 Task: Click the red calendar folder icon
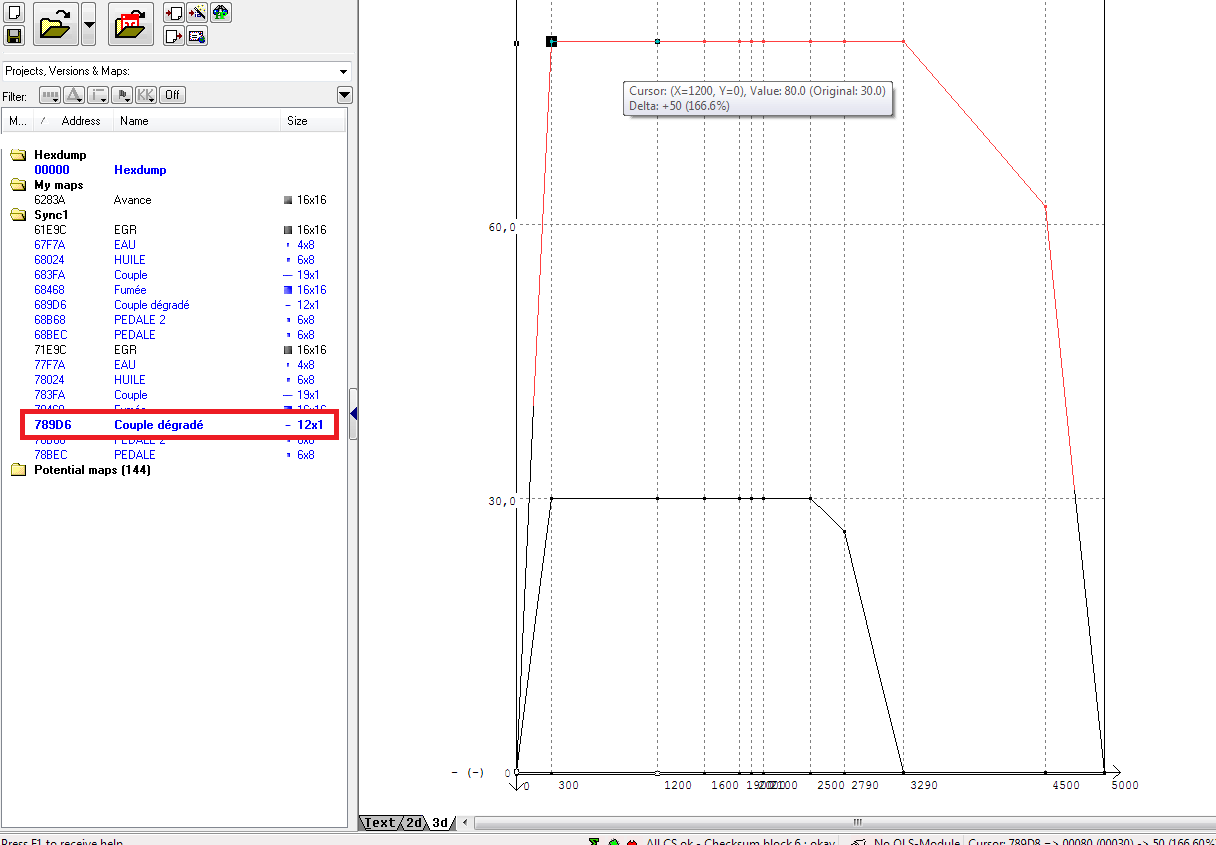[x=130, y=24]
